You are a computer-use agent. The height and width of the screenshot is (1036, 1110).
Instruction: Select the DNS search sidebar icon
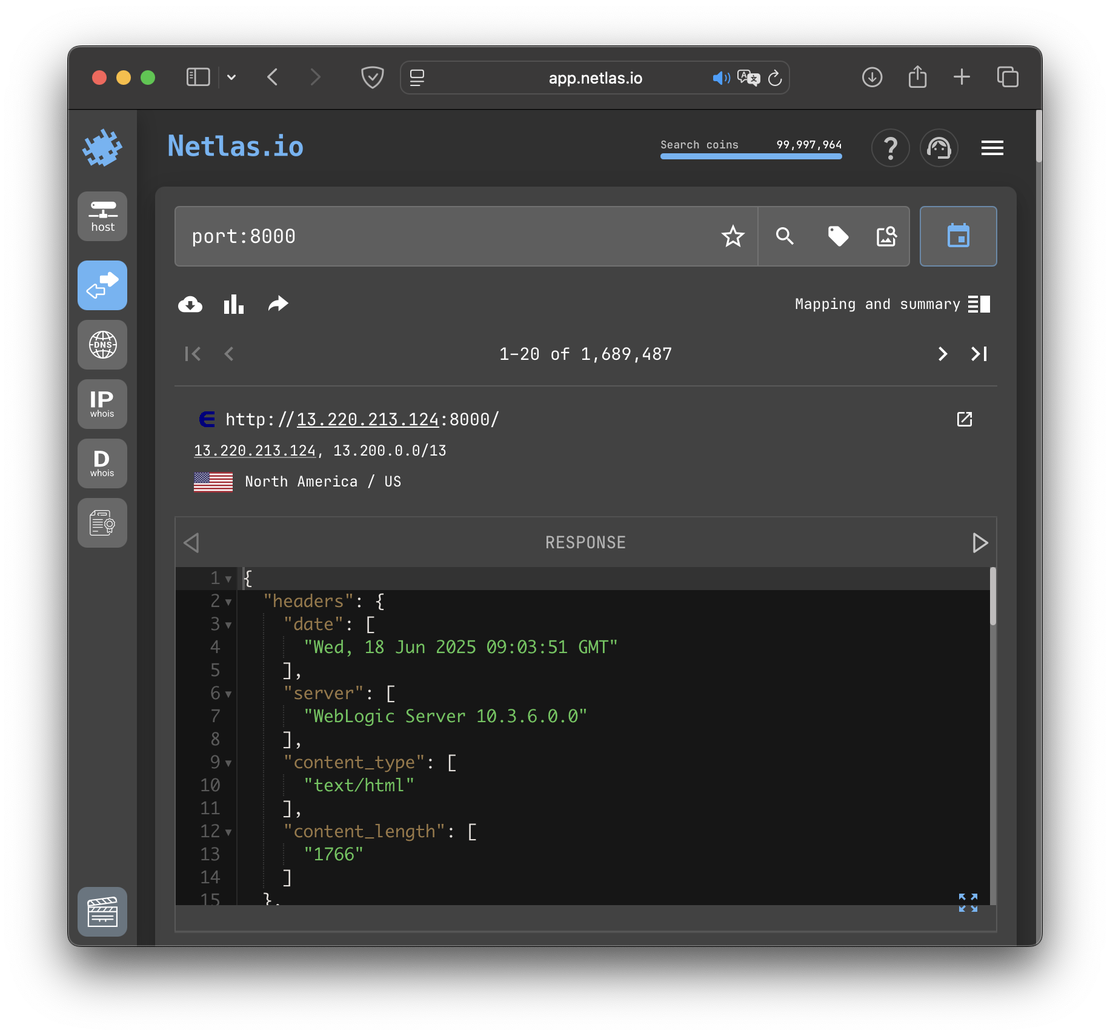coord(102,345)
